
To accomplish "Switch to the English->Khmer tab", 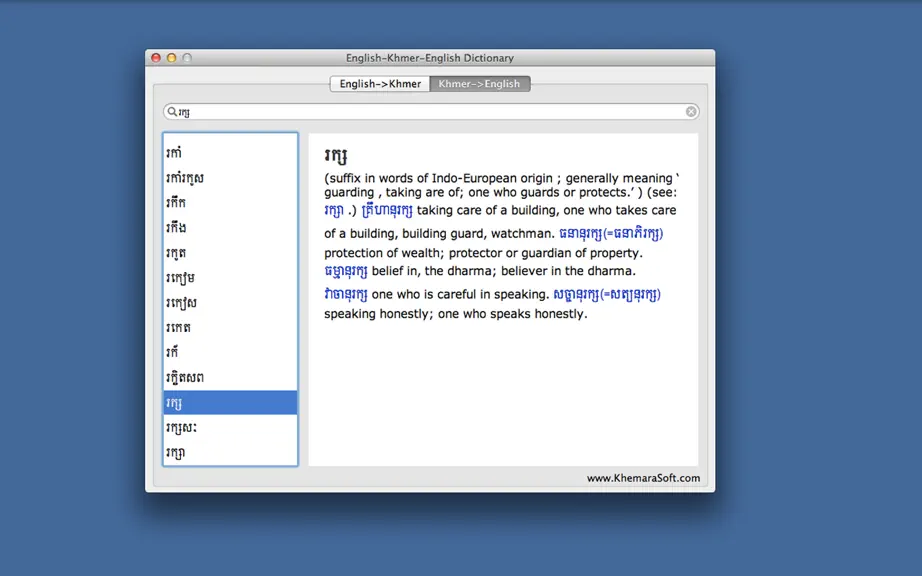I will 380,84.
